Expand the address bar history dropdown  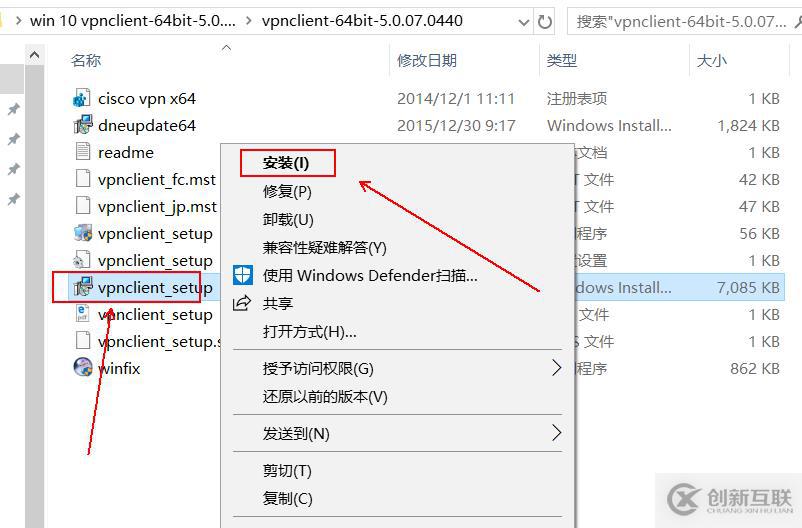coord(523,22)
